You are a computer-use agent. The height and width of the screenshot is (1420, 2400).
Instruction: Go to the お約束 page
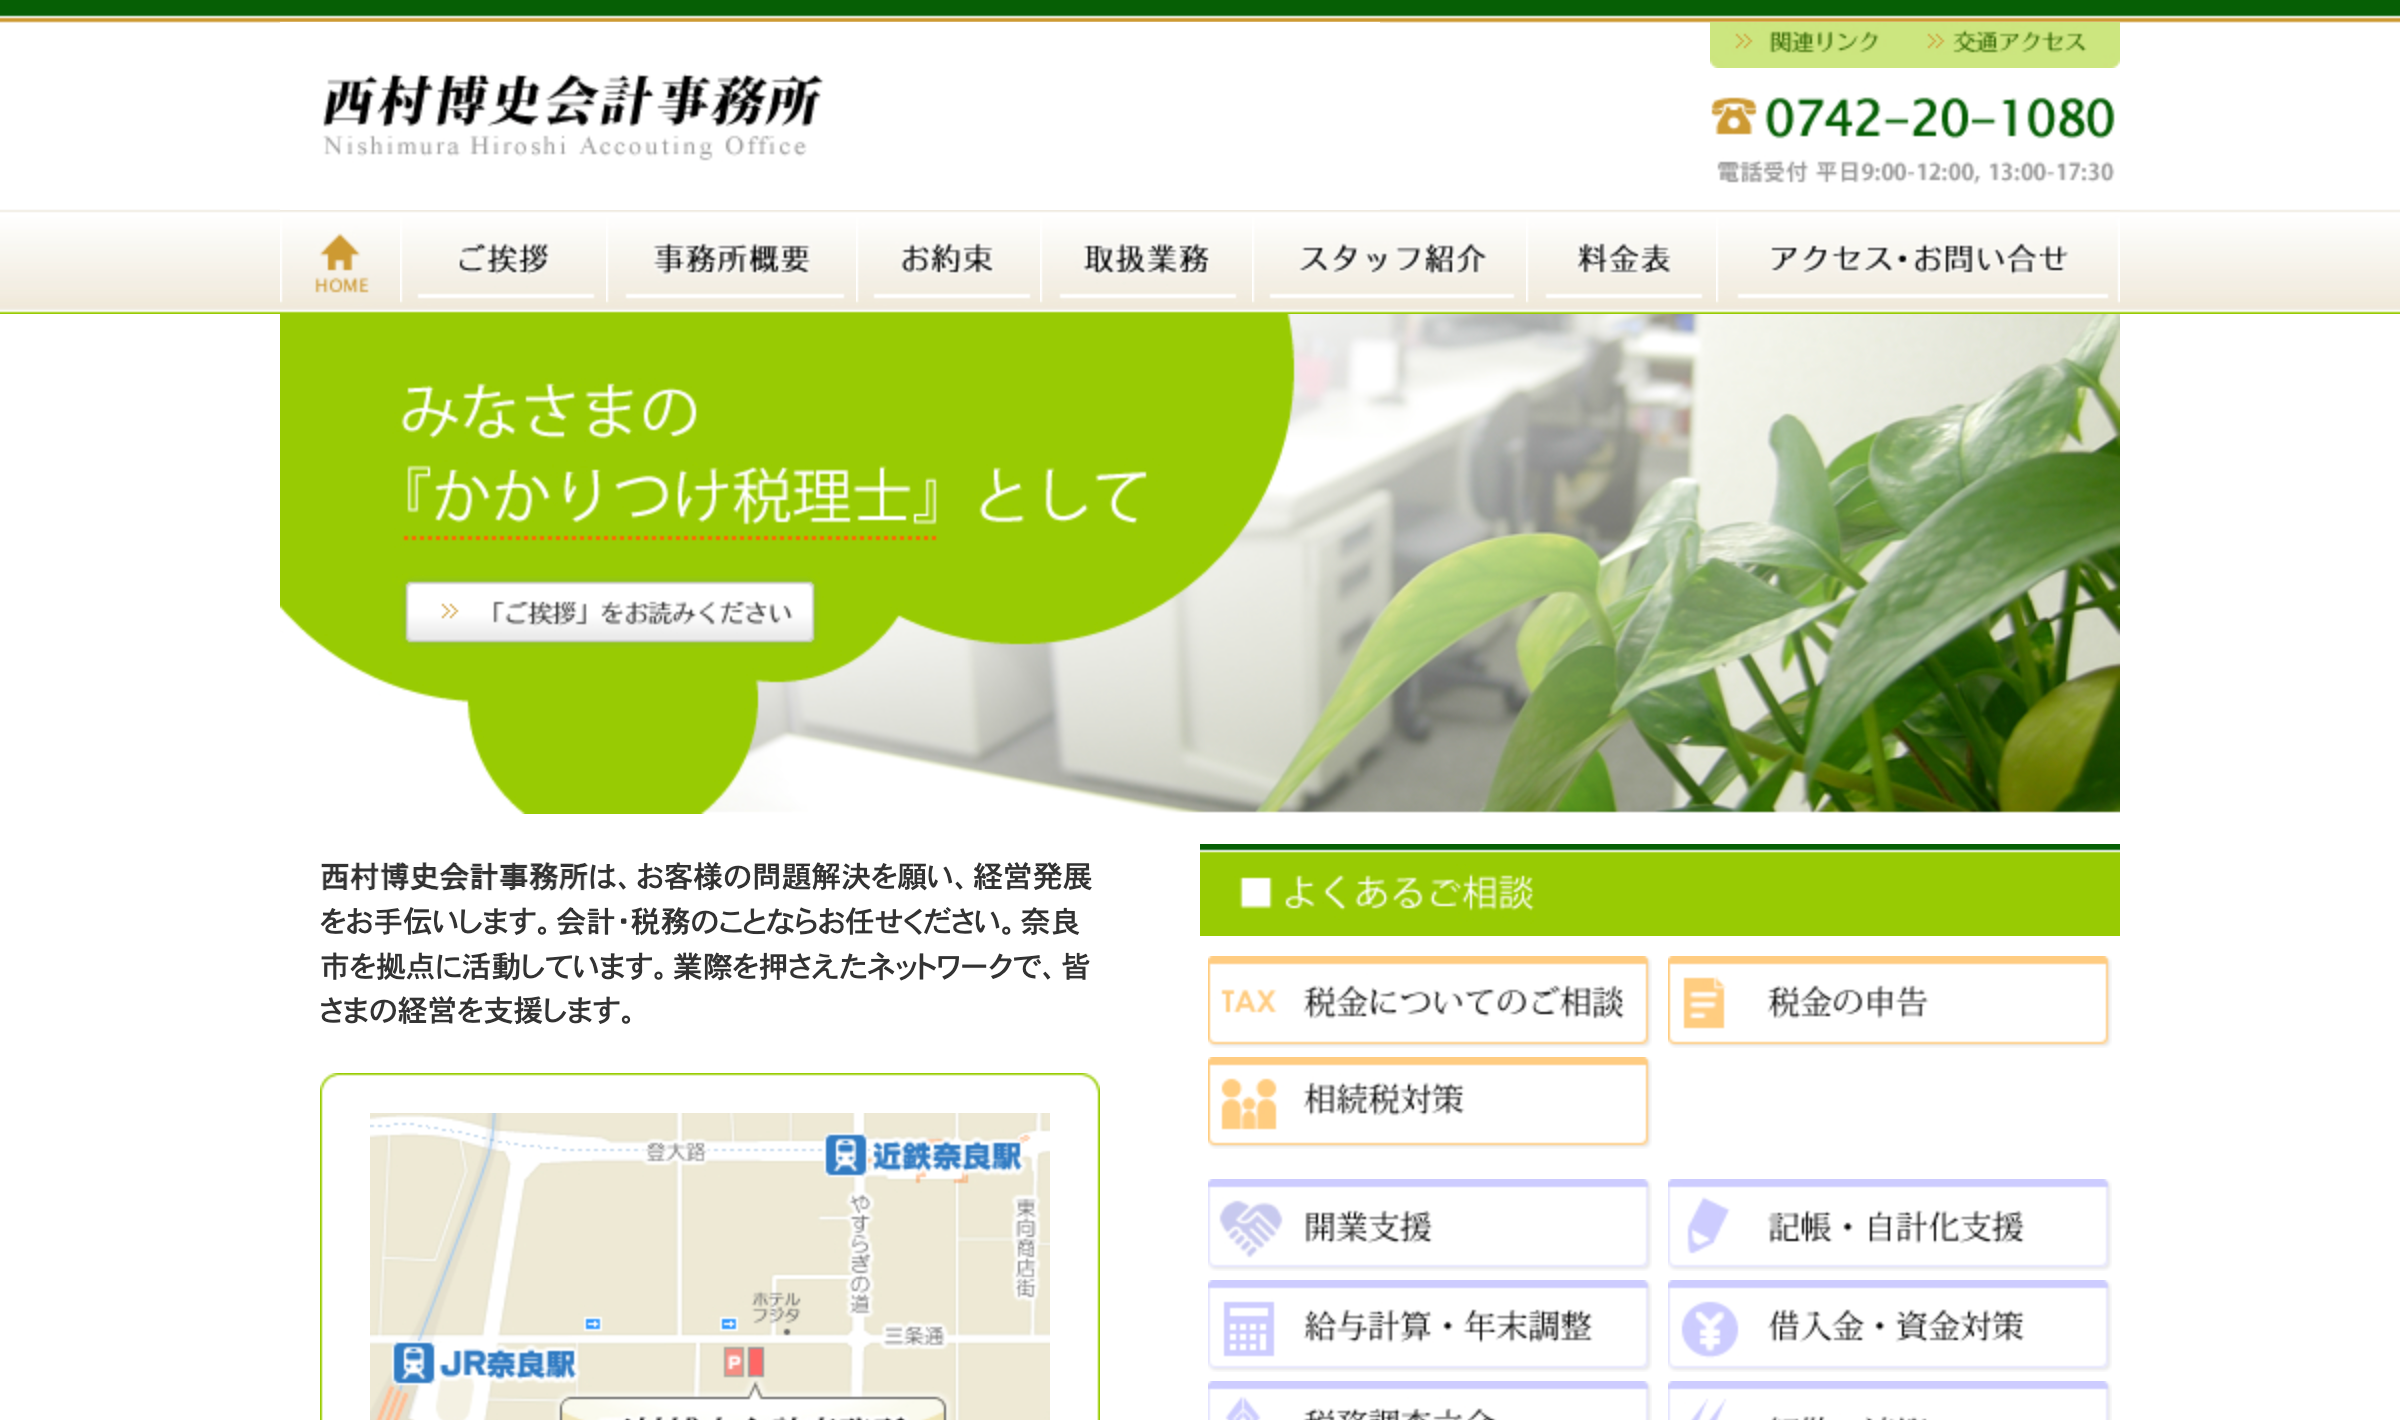[947, 260]
